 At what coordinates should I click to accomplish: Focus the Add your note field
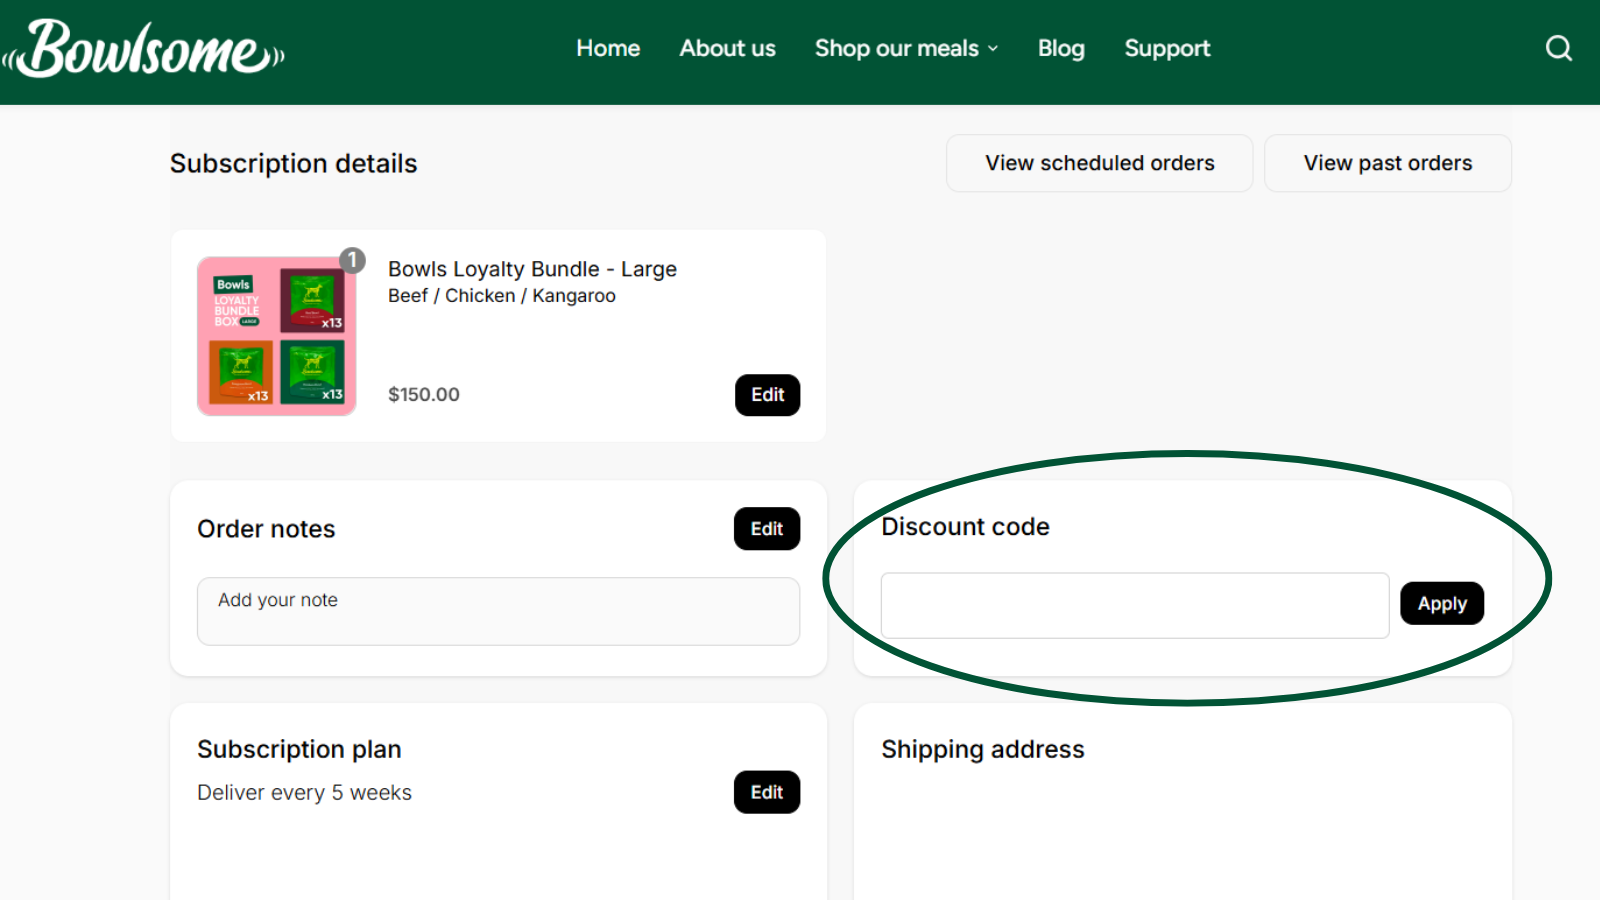tap(498, 611)
